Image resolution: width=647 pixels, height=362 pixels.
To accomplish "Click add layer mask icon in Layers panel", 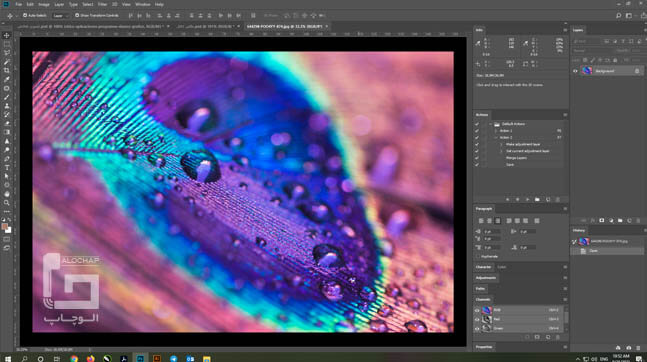I will click(602, 221).
